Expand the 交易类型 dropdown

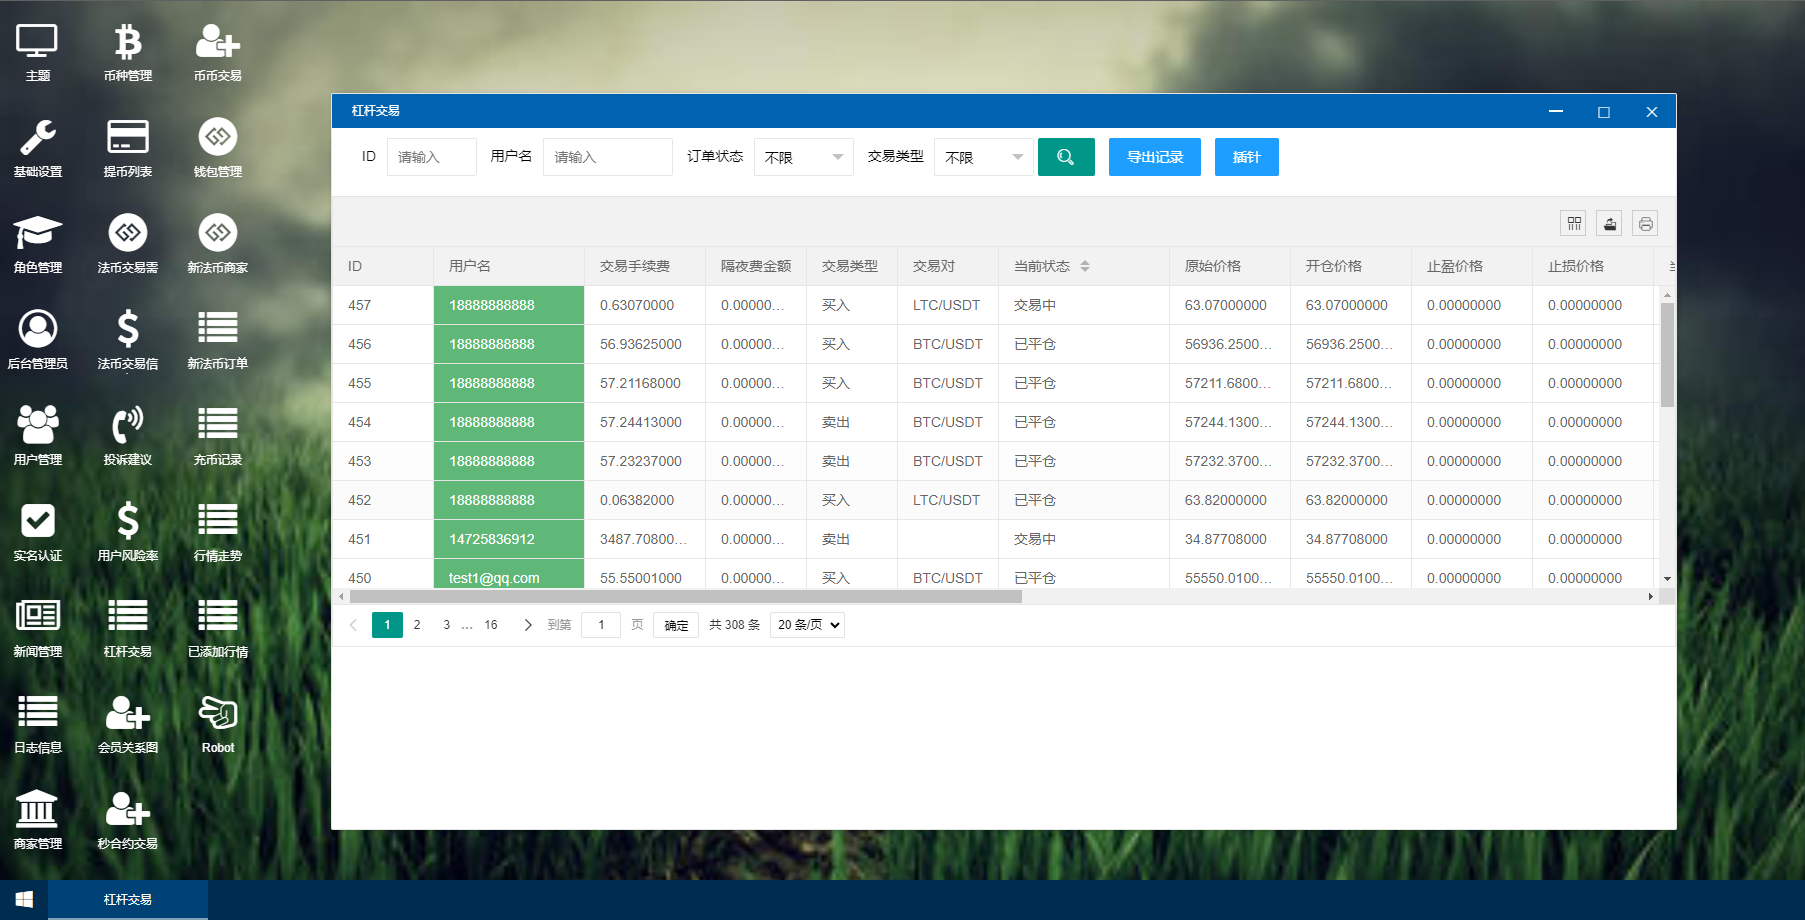point(983,157)
